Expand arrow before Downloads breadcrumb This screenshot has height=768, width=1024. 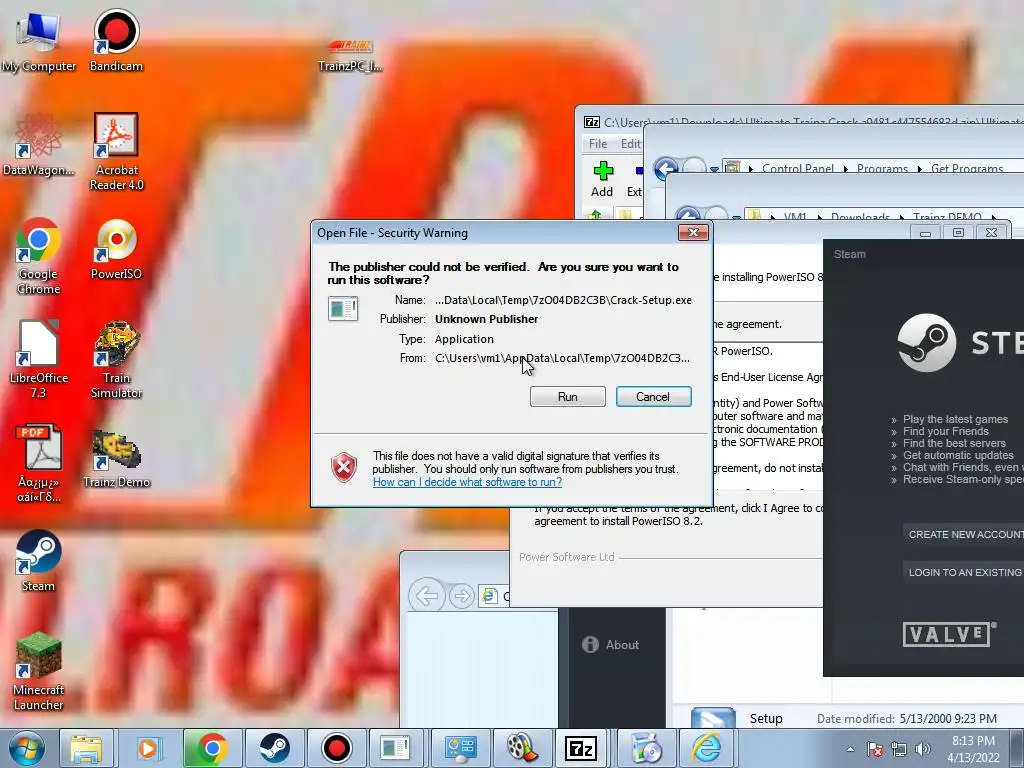click(819, 217)
